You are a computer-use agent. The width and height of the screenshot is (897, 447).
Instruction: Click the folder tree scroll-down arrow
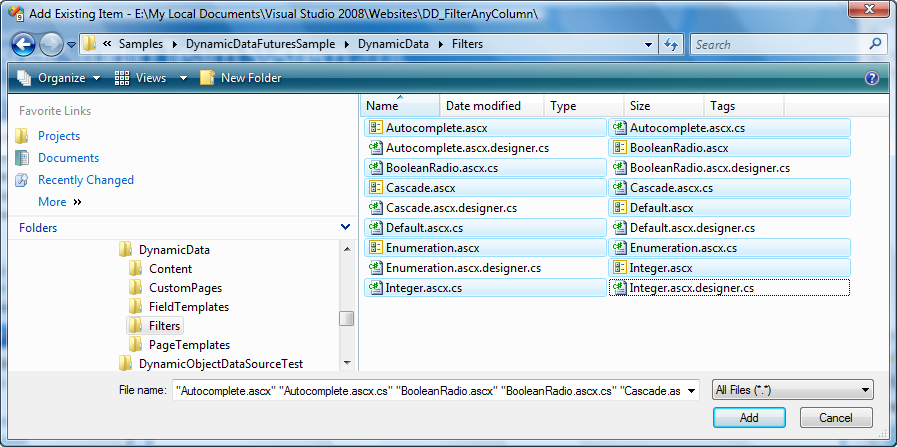click(x=346, y=363)
